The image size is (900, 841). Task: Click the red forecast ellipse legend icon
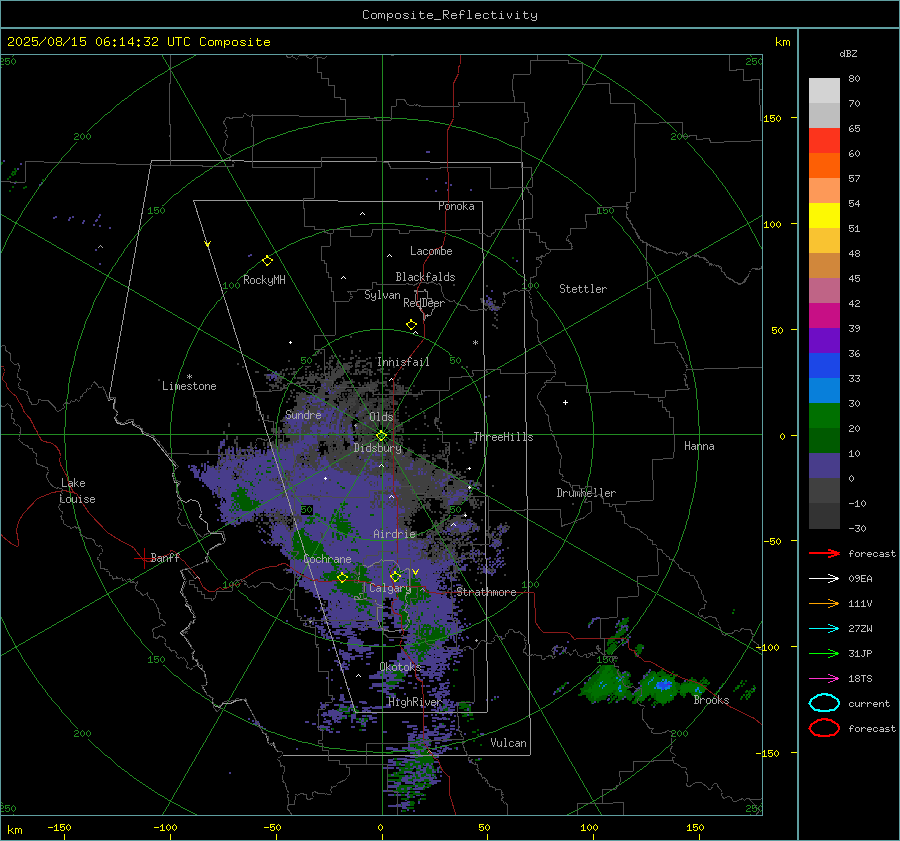click(x=824, y=728)
